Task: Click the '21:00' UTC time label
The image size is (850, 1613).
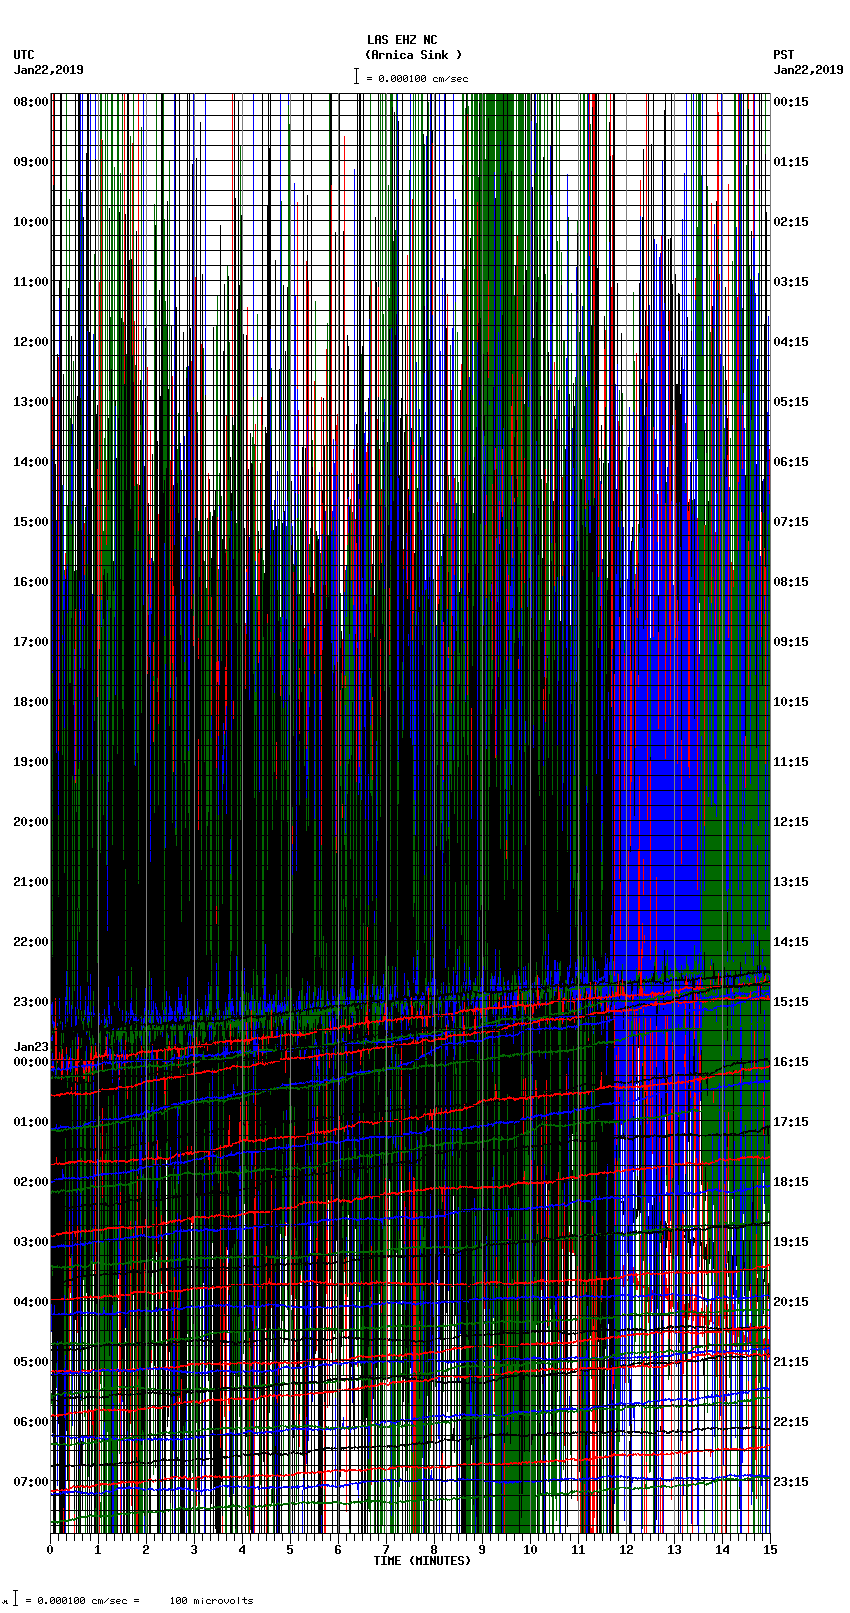Action: (x=31, y=882)
